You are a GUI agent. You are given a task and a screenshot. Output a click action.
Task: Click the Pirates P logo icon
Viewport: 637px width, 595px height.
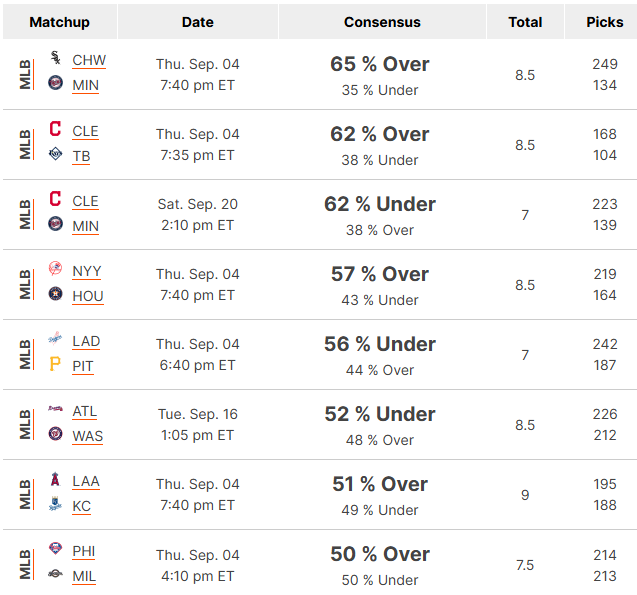pyautogui.click(x=55, y=363)
